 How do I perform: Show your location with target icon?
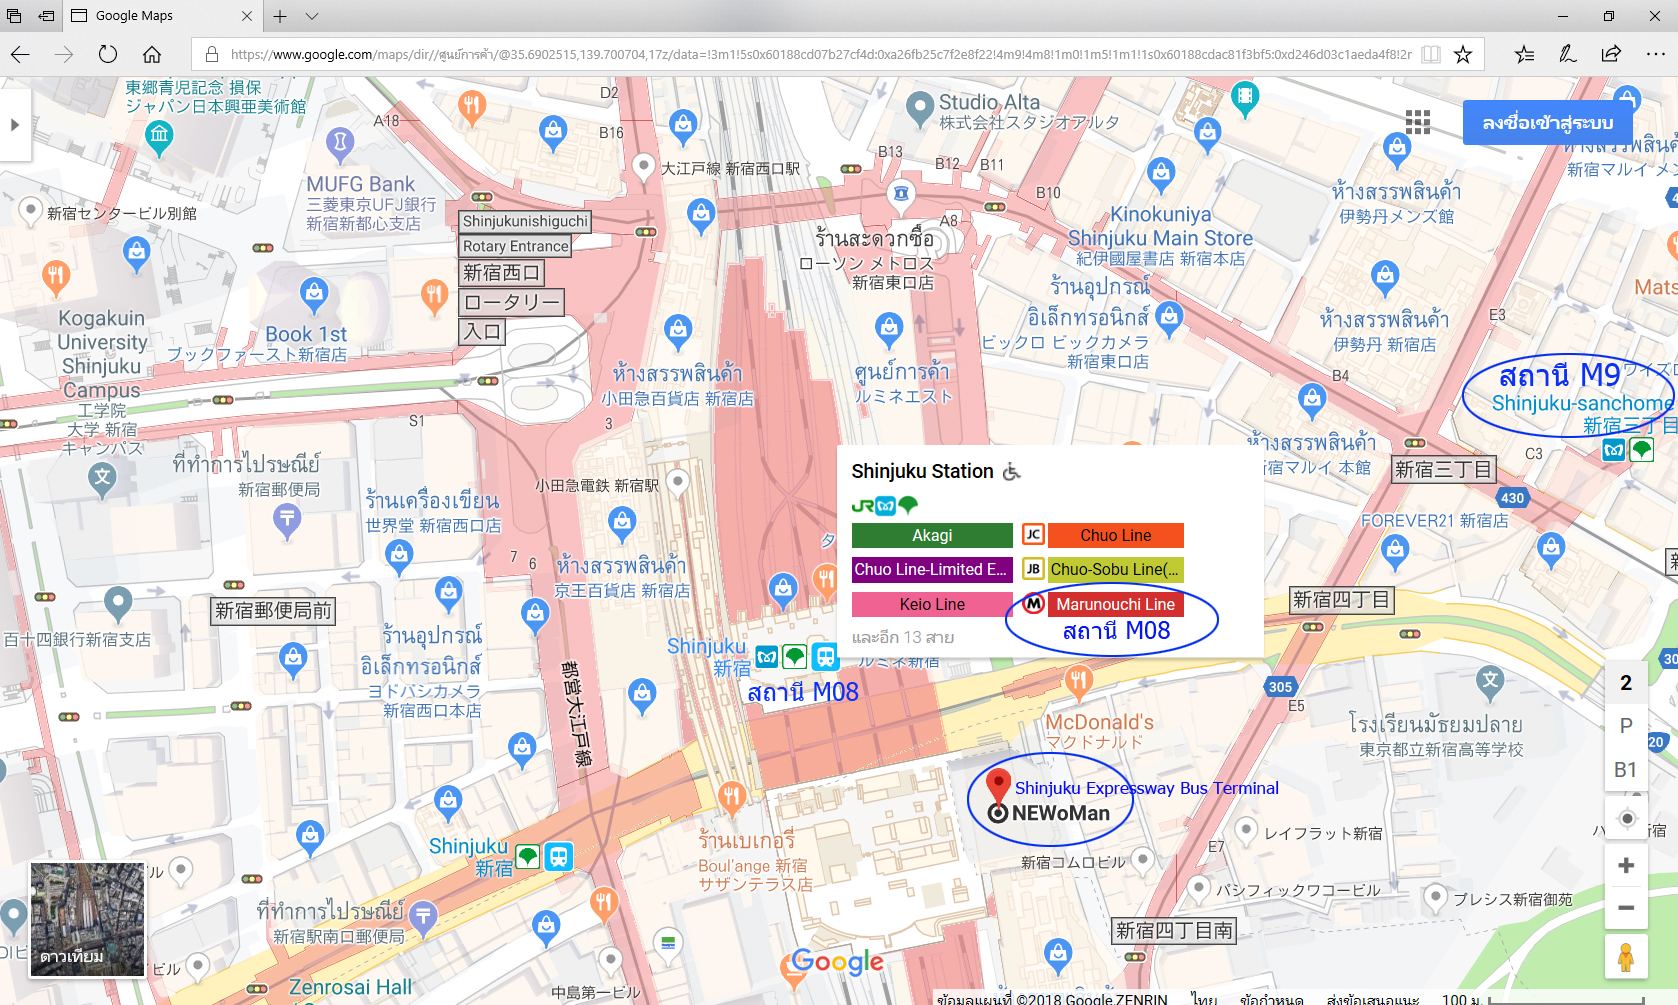pos(1626,819)
